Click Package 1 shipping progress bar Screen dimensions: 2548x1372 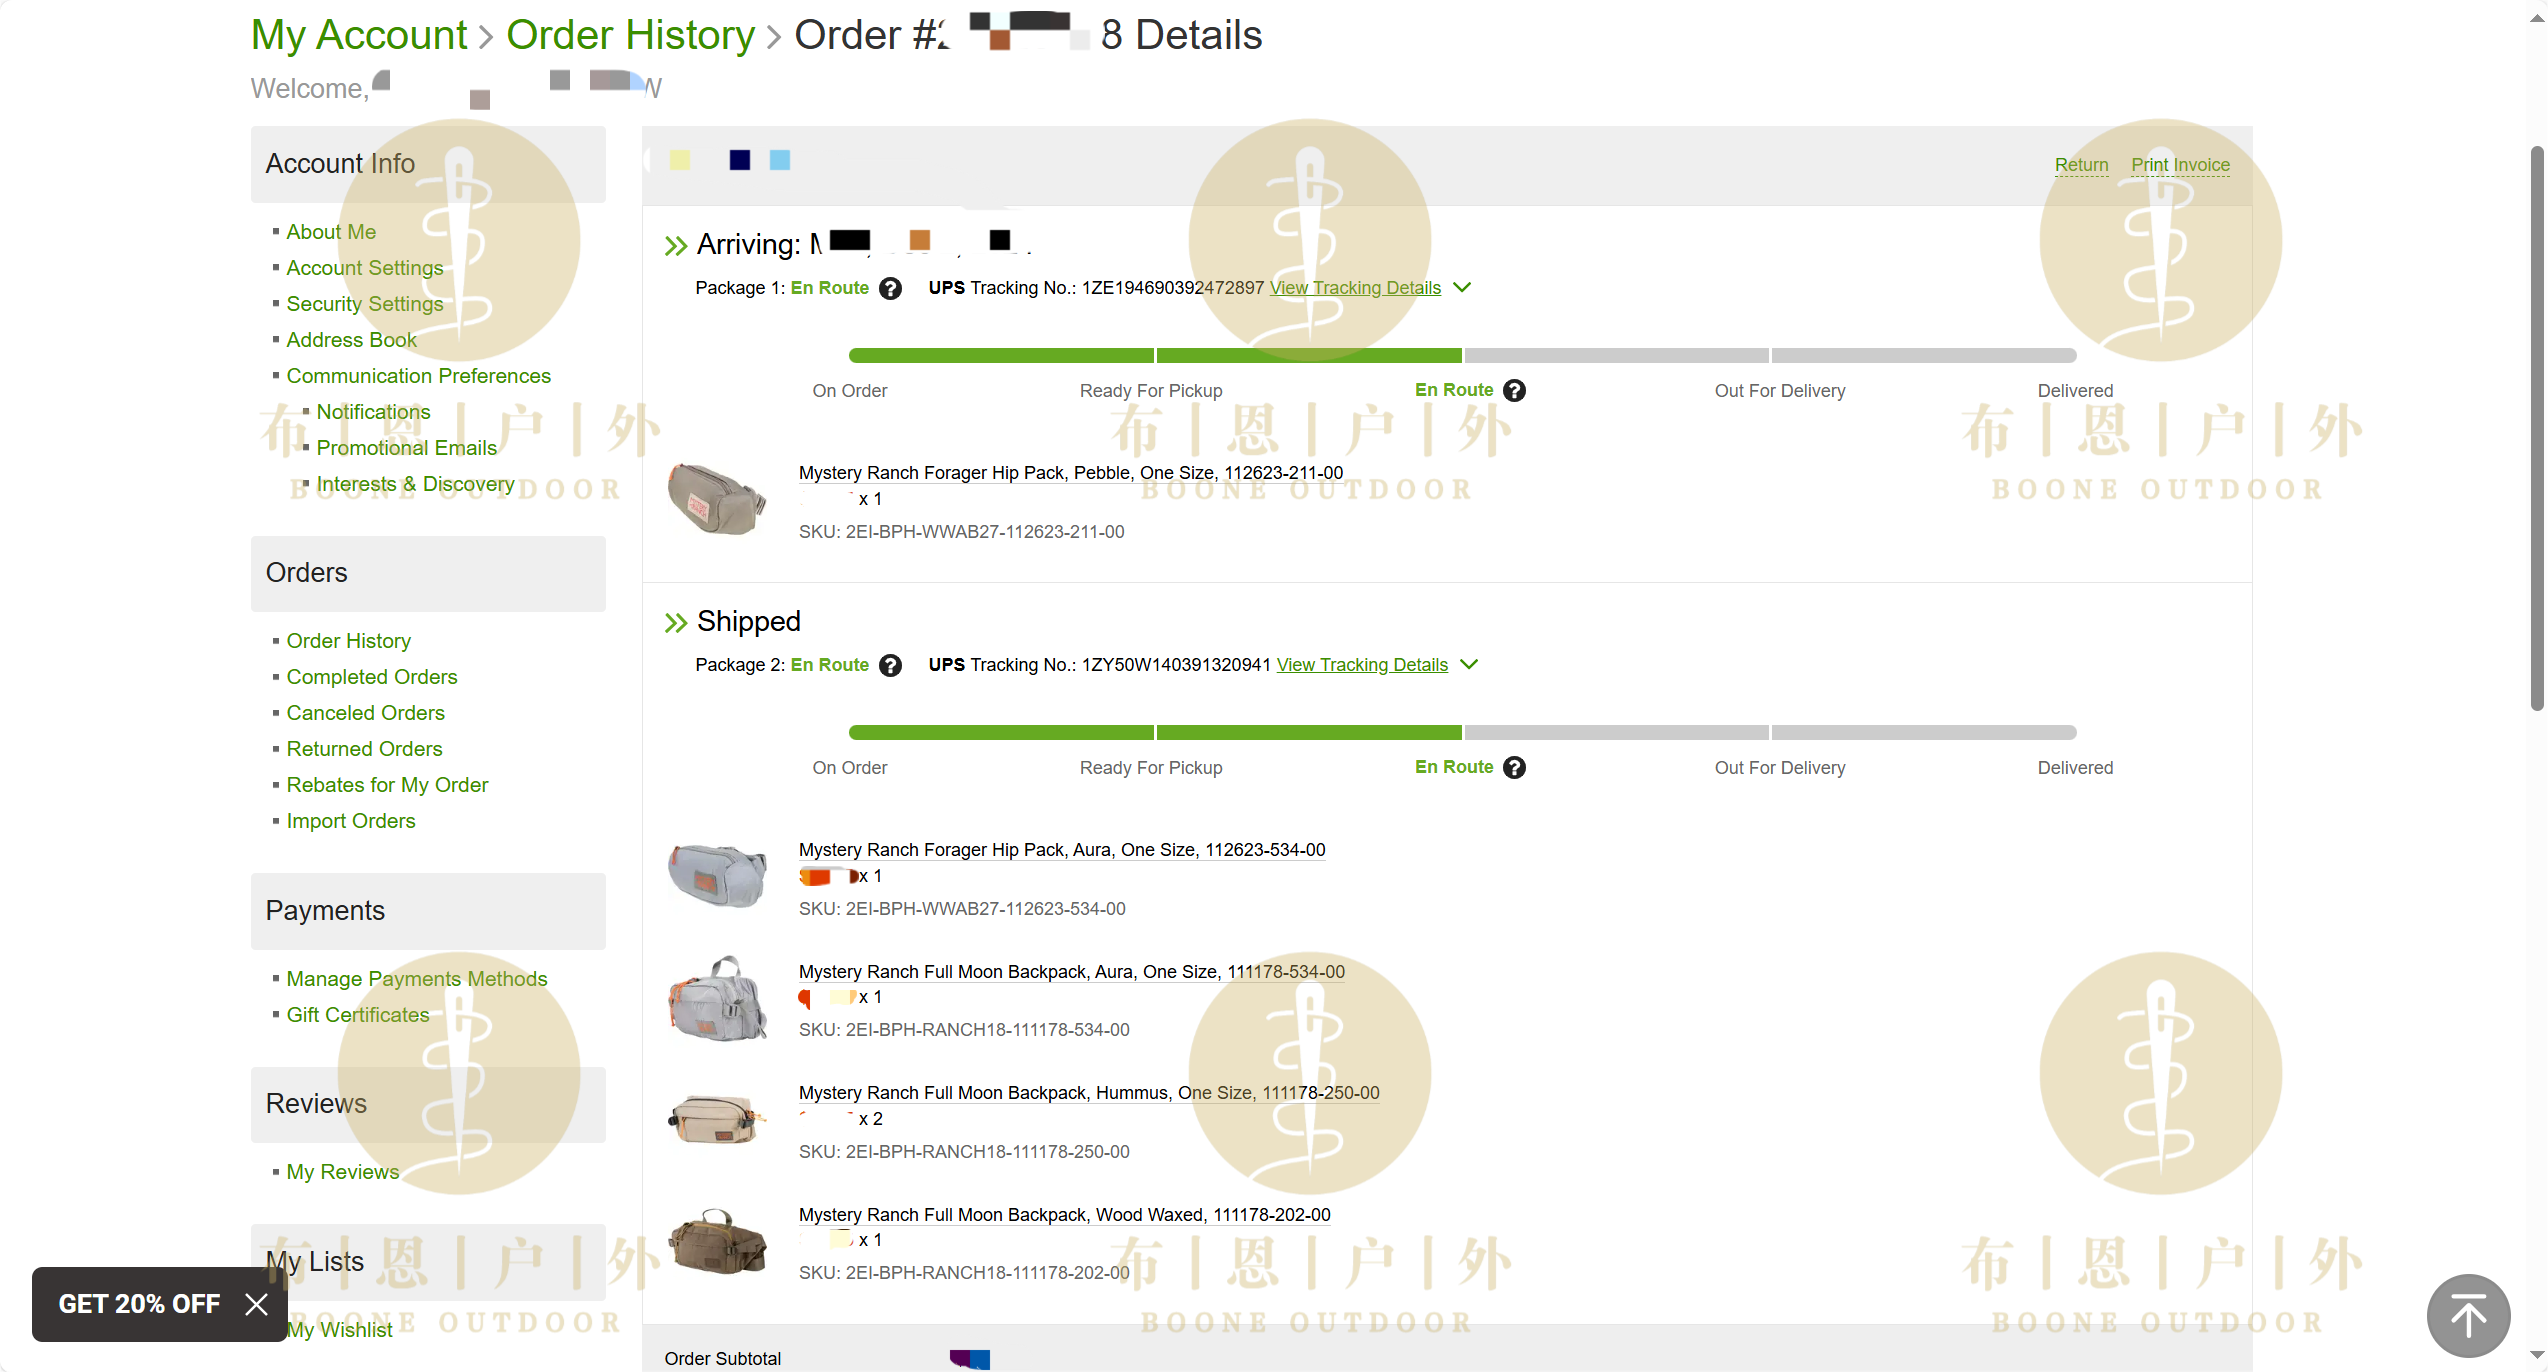[1462, 355]
